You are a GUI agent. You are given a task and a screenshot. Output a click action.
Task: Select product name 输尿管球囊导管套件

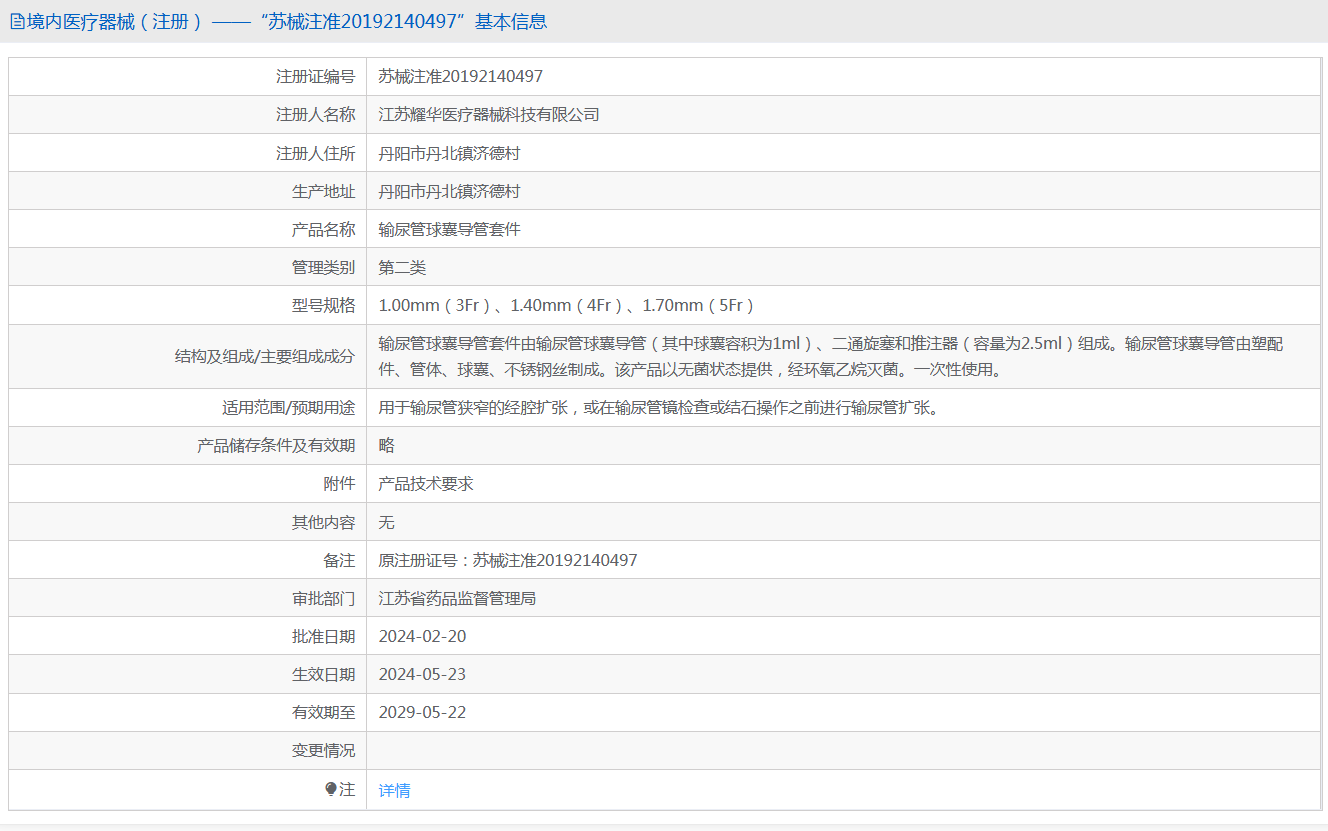449,229
